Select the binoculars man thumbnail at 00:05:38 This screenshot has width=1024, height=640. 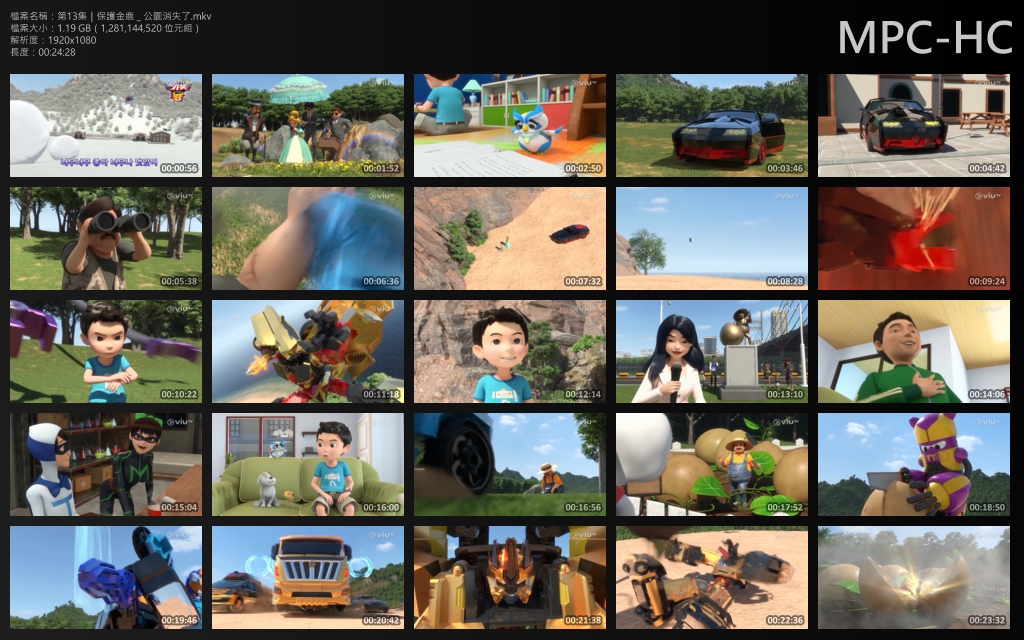(106, 238)
